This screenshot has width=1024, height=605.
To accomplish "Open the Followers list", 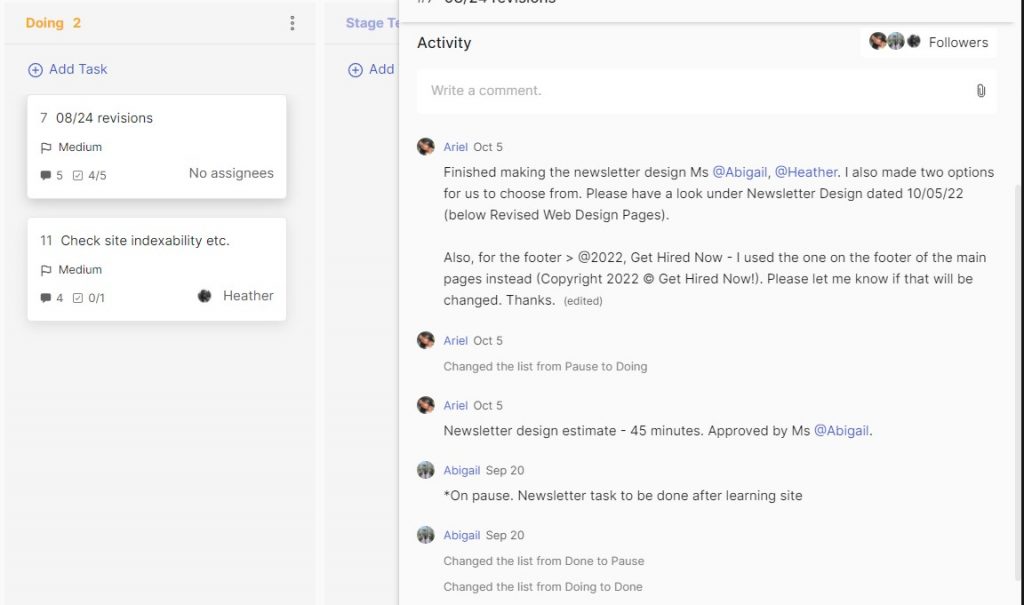I will pos(928,42).
